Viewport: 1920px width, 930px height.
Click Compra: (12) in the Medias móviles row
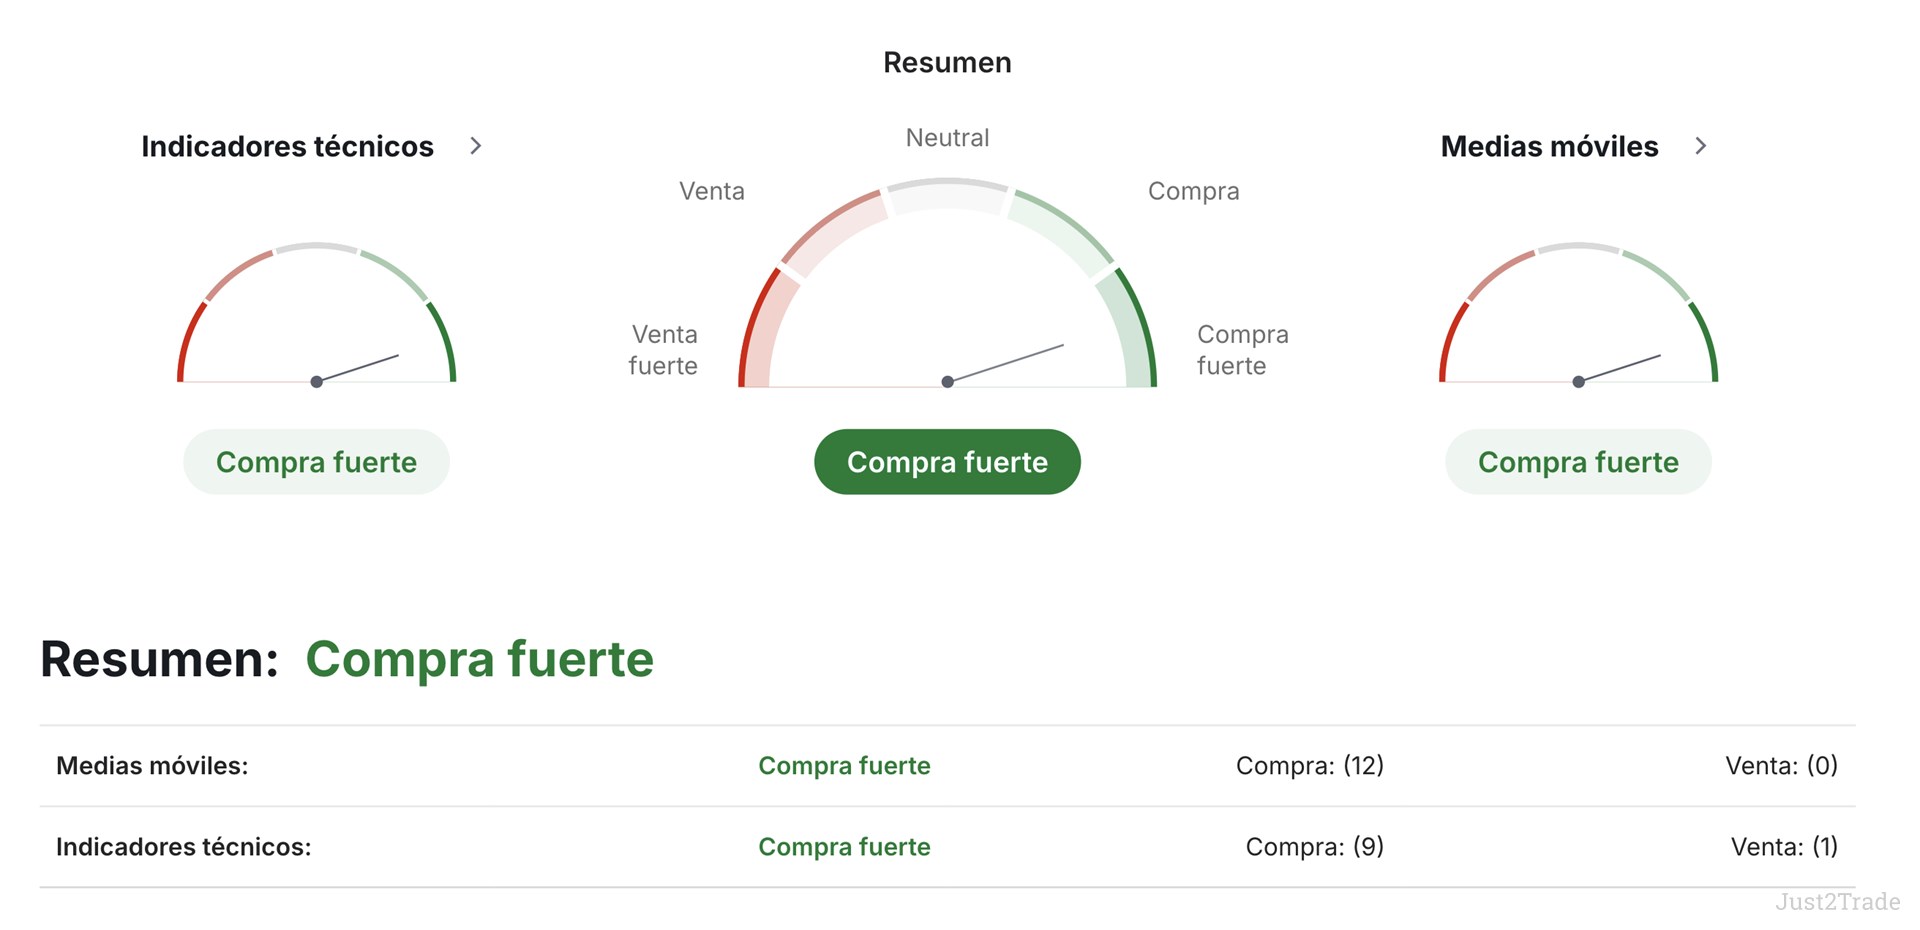[1310, 766]
